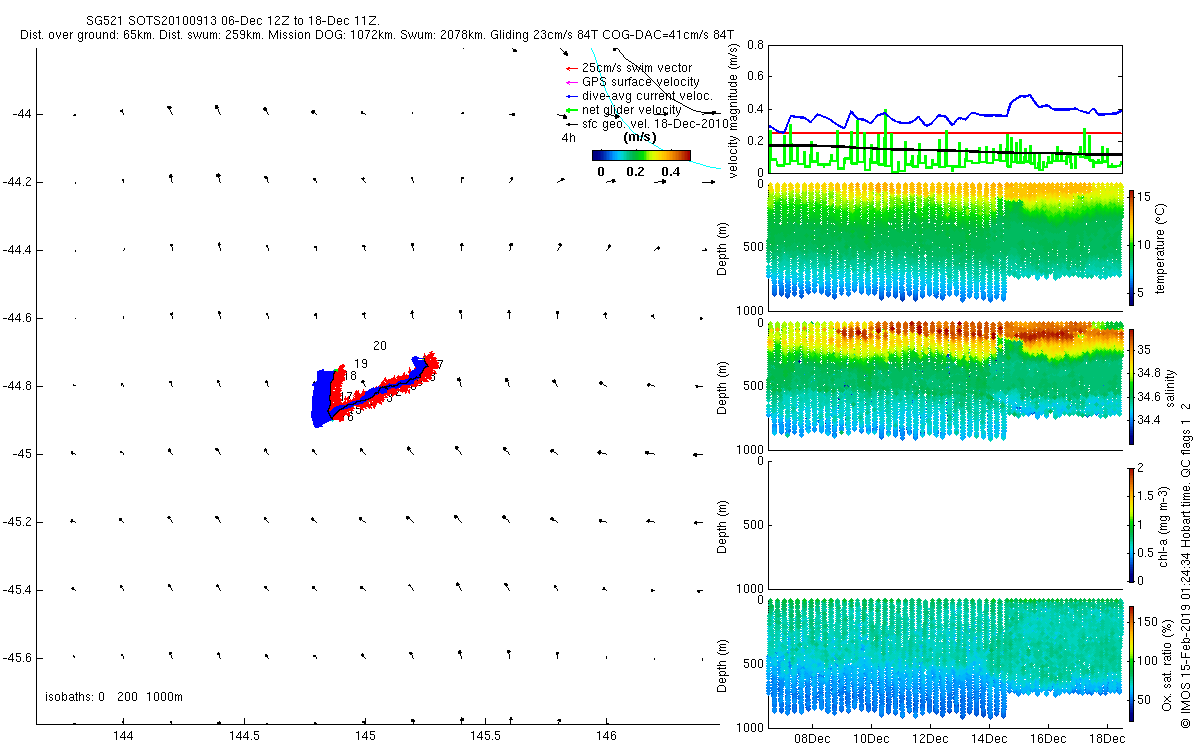Click the chl-a (mg m-3) colorbar
This screenshot has width=1200, height=750.
coord(1131,523)
